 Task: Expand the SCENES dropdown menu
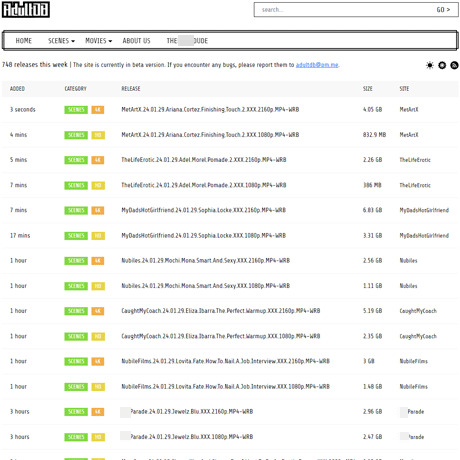pos(61,41)
